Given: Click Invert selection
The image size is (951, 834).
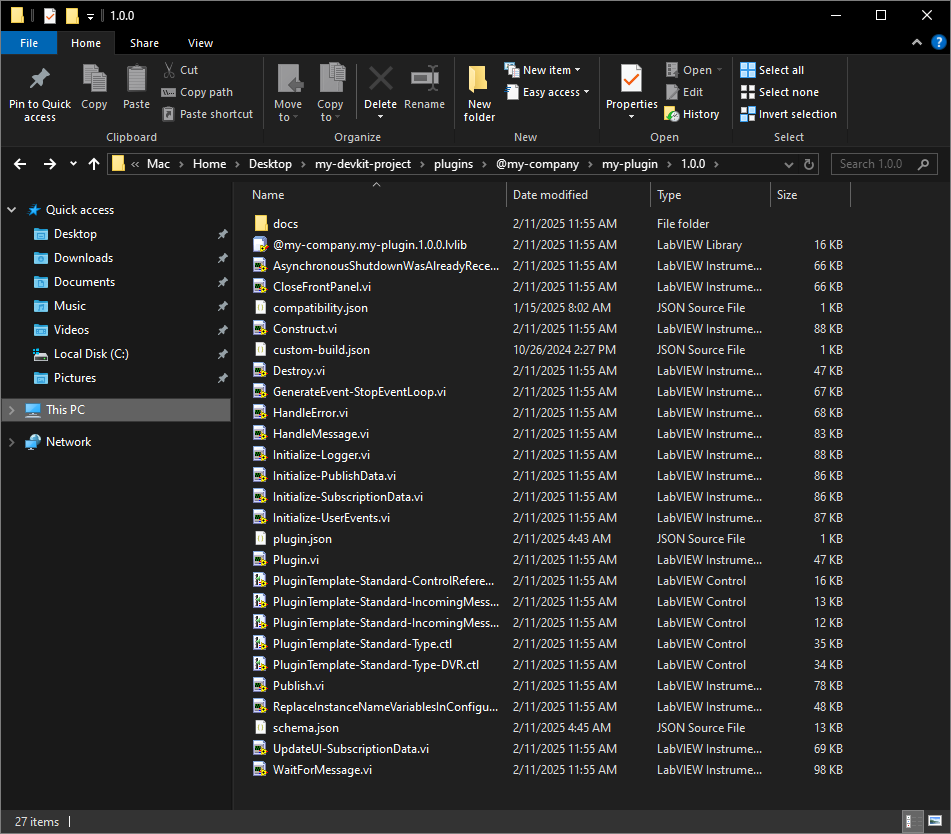Looking at the screenshot, I should (789, 113).
